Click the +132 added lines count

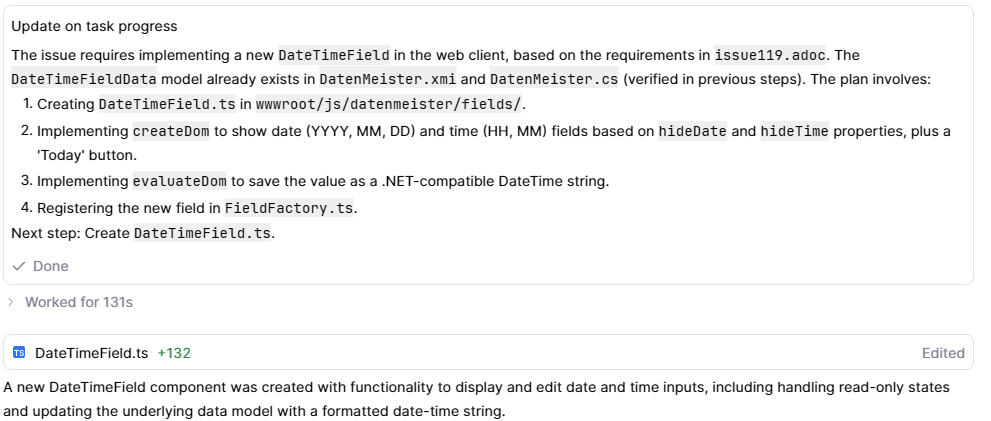174,353
